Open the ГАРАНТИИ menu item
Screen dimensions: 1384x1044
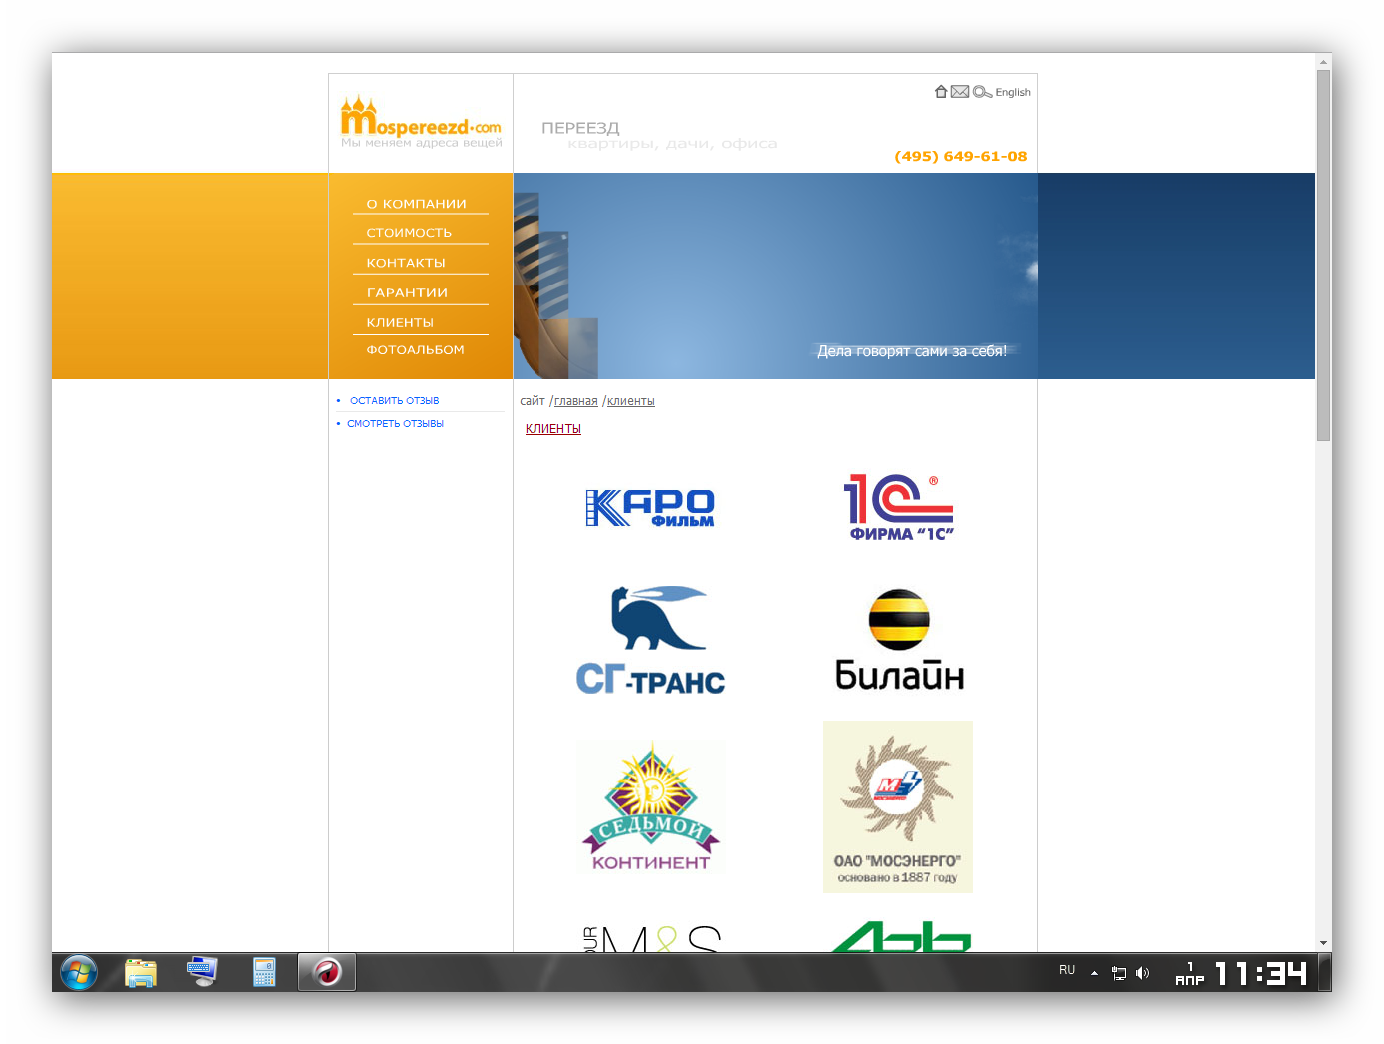[407, 293]
